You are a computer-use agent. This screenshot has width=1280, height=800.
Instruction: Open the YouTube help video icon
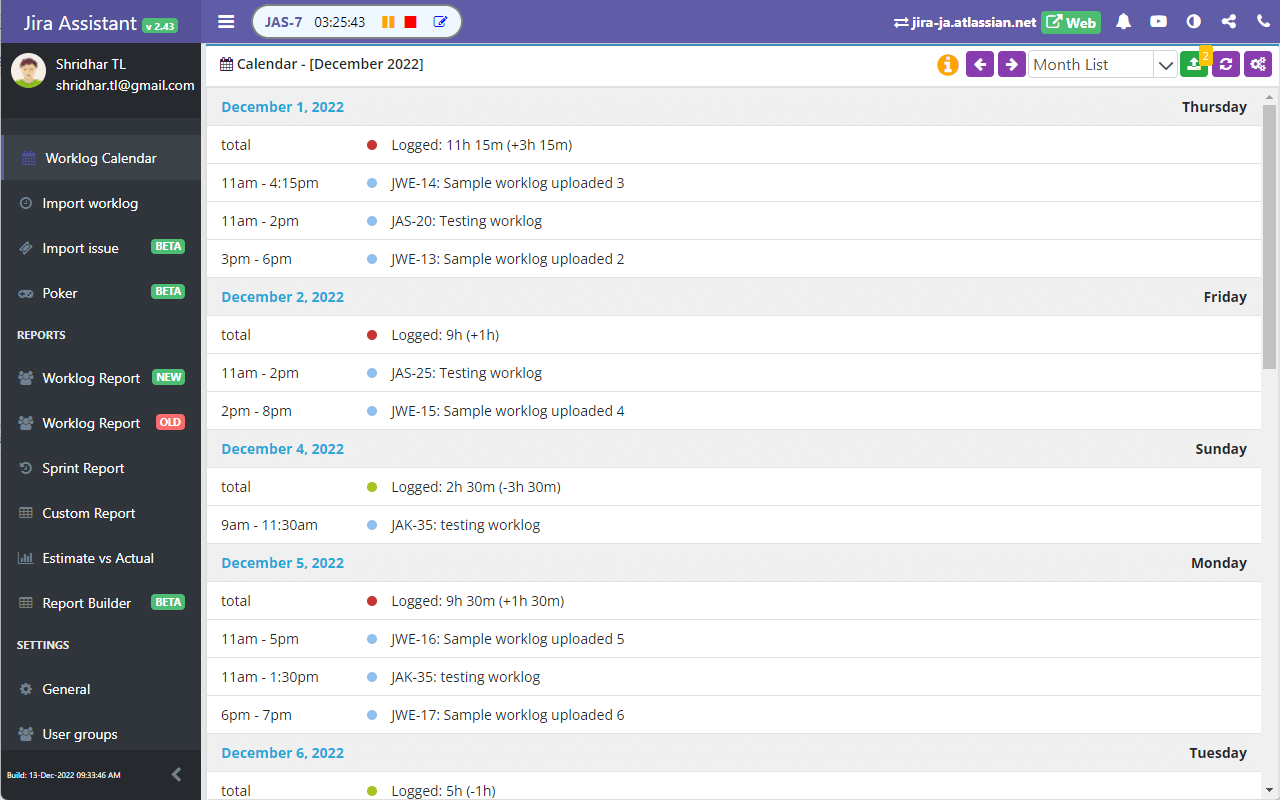pos(1159,21)
